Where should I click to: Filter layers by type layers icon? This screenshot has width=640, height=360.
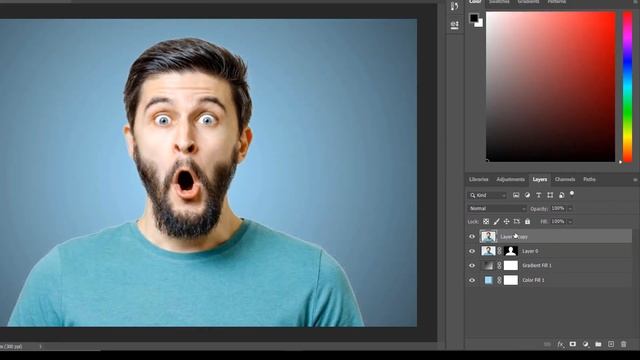(x=539, y=196)
